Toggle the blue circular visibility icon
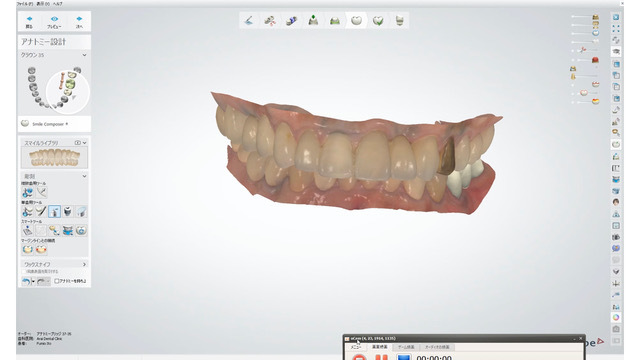 [596, 33]
